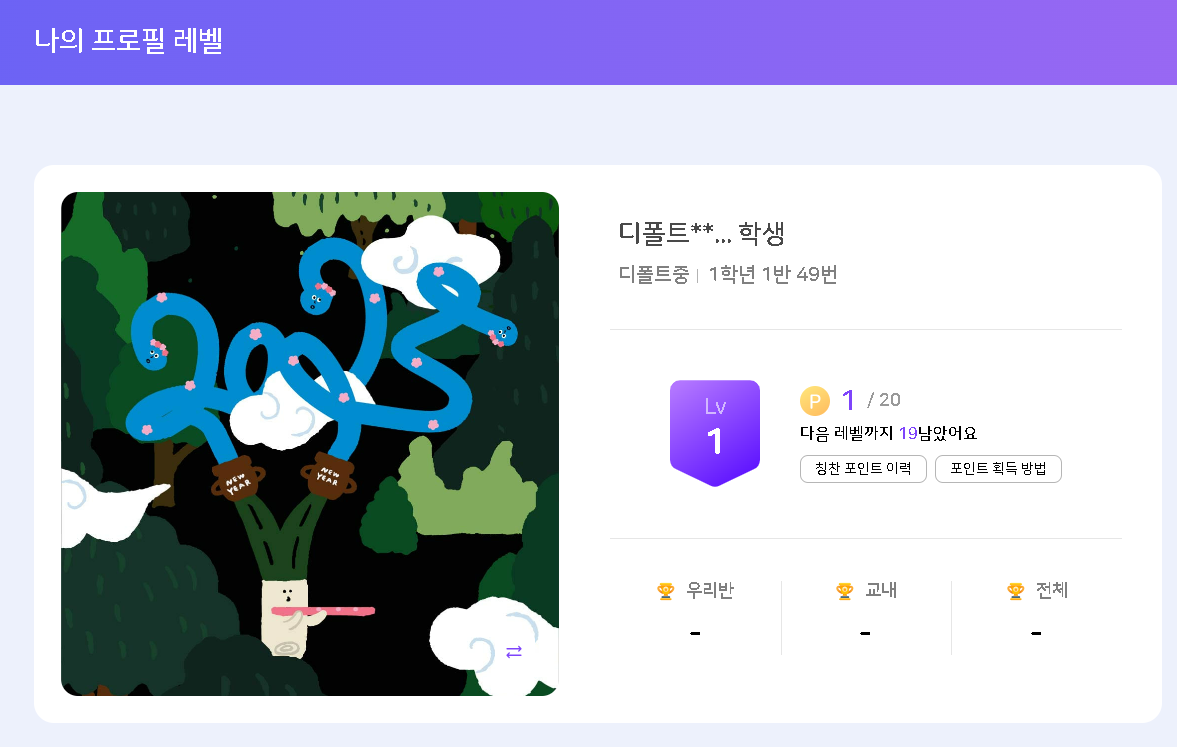Open 칭찬 포인트 이력 history
Viewport: 1177px width, 747px height.
pyautogui.click(x=863, y=468)
